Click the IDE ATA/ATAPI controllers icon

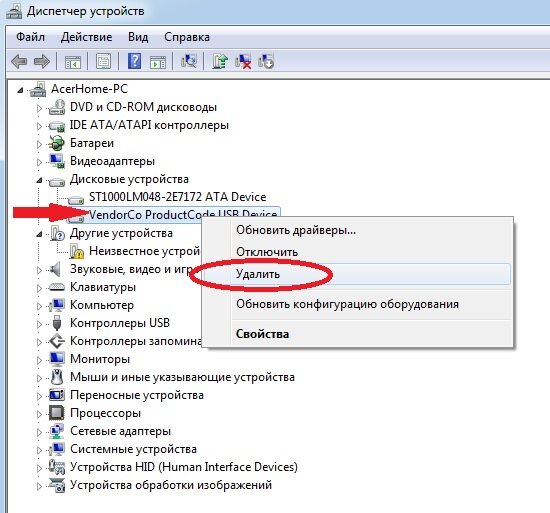pyautogui.click(x=57, y=126)
